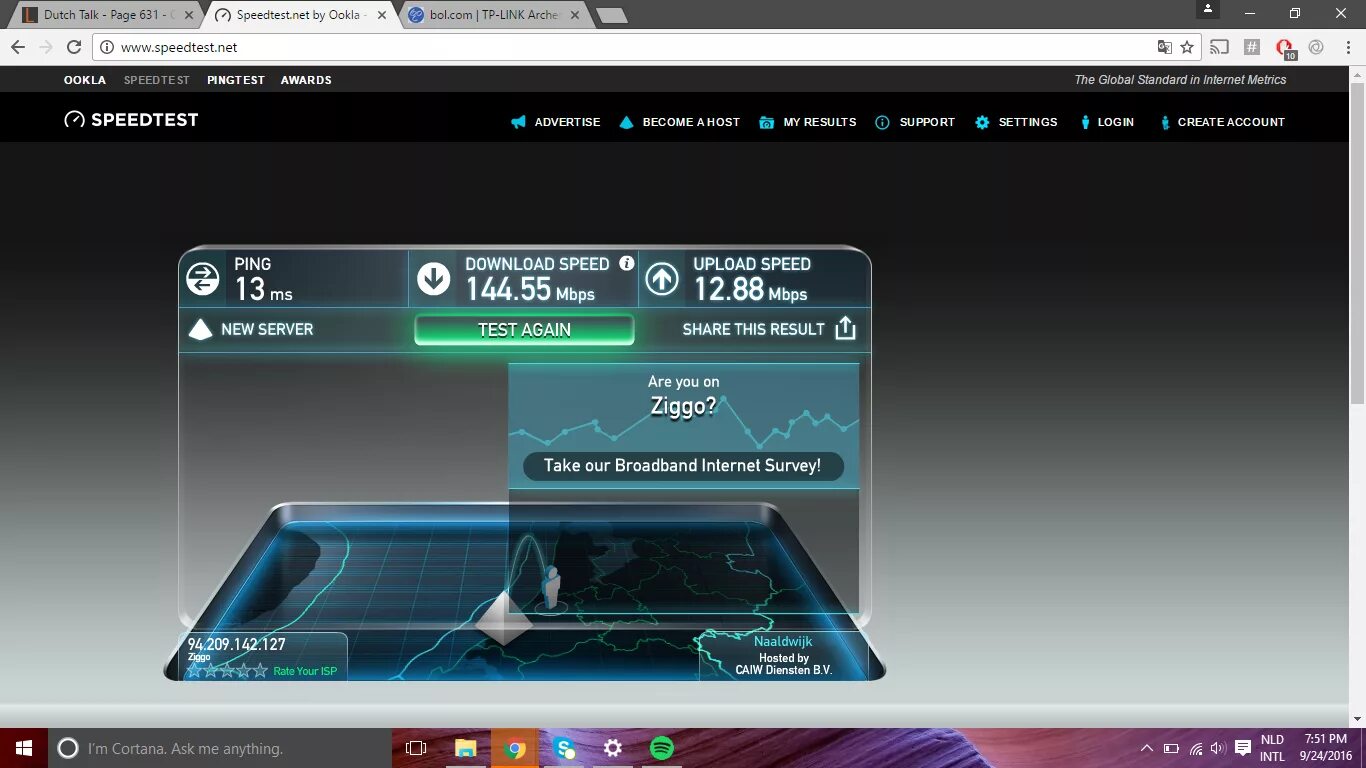This screenshot has height=768, width=1366.
Task: Close the Dutch Talk tab
Action: point(187,15)
